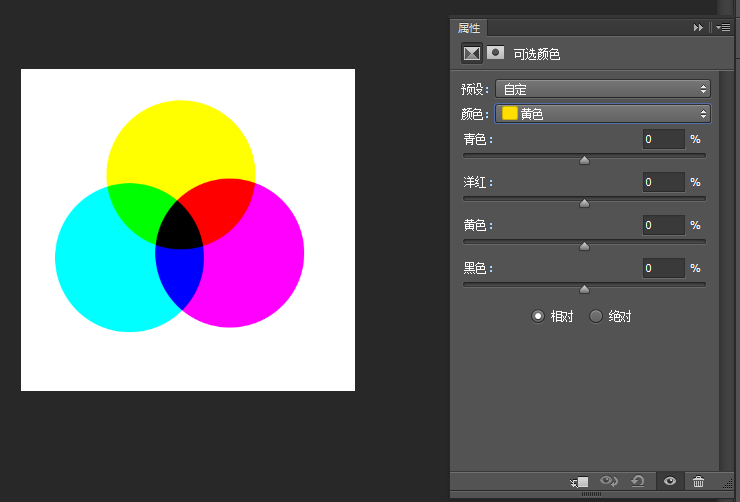Open the 预设 preset dropdown
The height and width of the screenshot is (502, 740).
(603, 89)
